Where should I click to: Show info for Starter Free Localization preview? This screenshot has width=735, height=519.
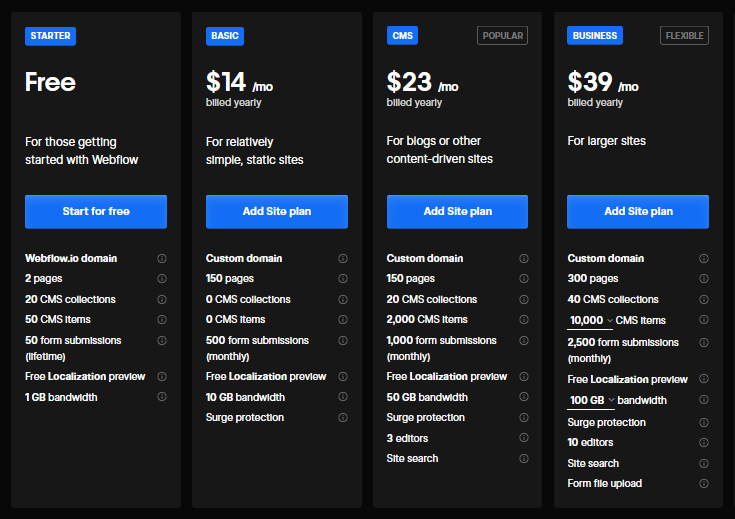pyautogui.click(x=162, y=376)
